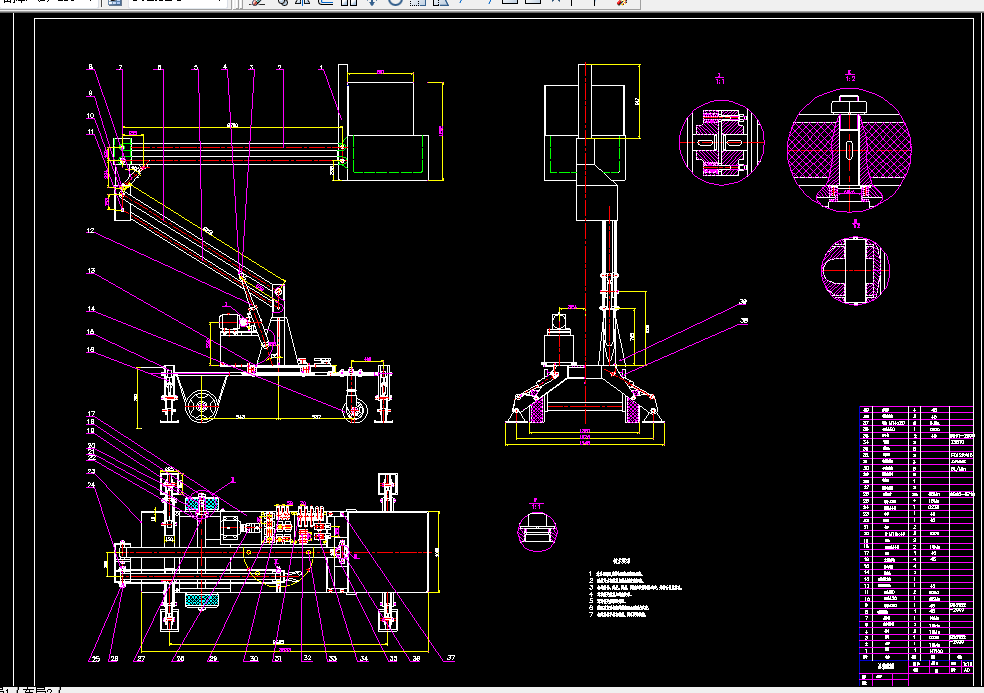Viewport: 984px width, 693px height.
Task: Select part balloon number 9
Action: 90,93
